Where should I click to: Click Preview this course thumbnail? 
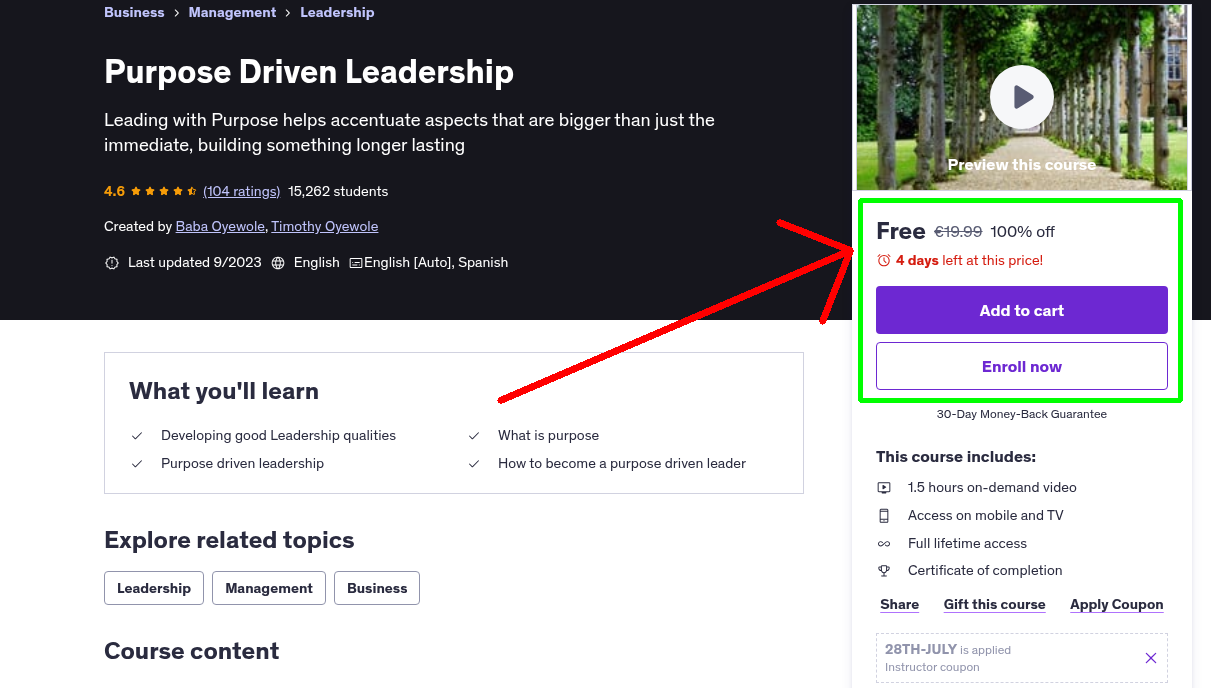click(1021, 98)
